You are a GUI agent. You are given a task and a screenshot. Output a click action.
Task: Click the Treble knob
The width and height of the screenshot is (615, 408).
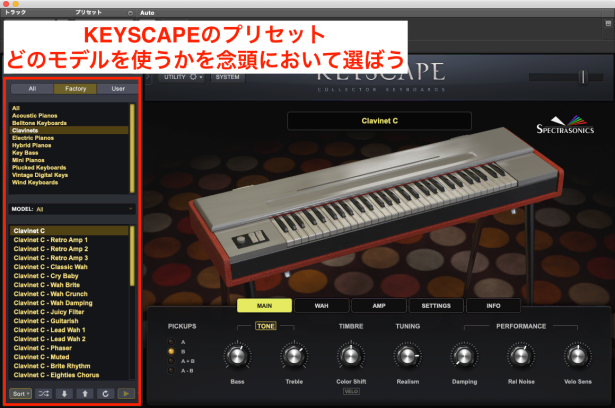pos(294,356)
